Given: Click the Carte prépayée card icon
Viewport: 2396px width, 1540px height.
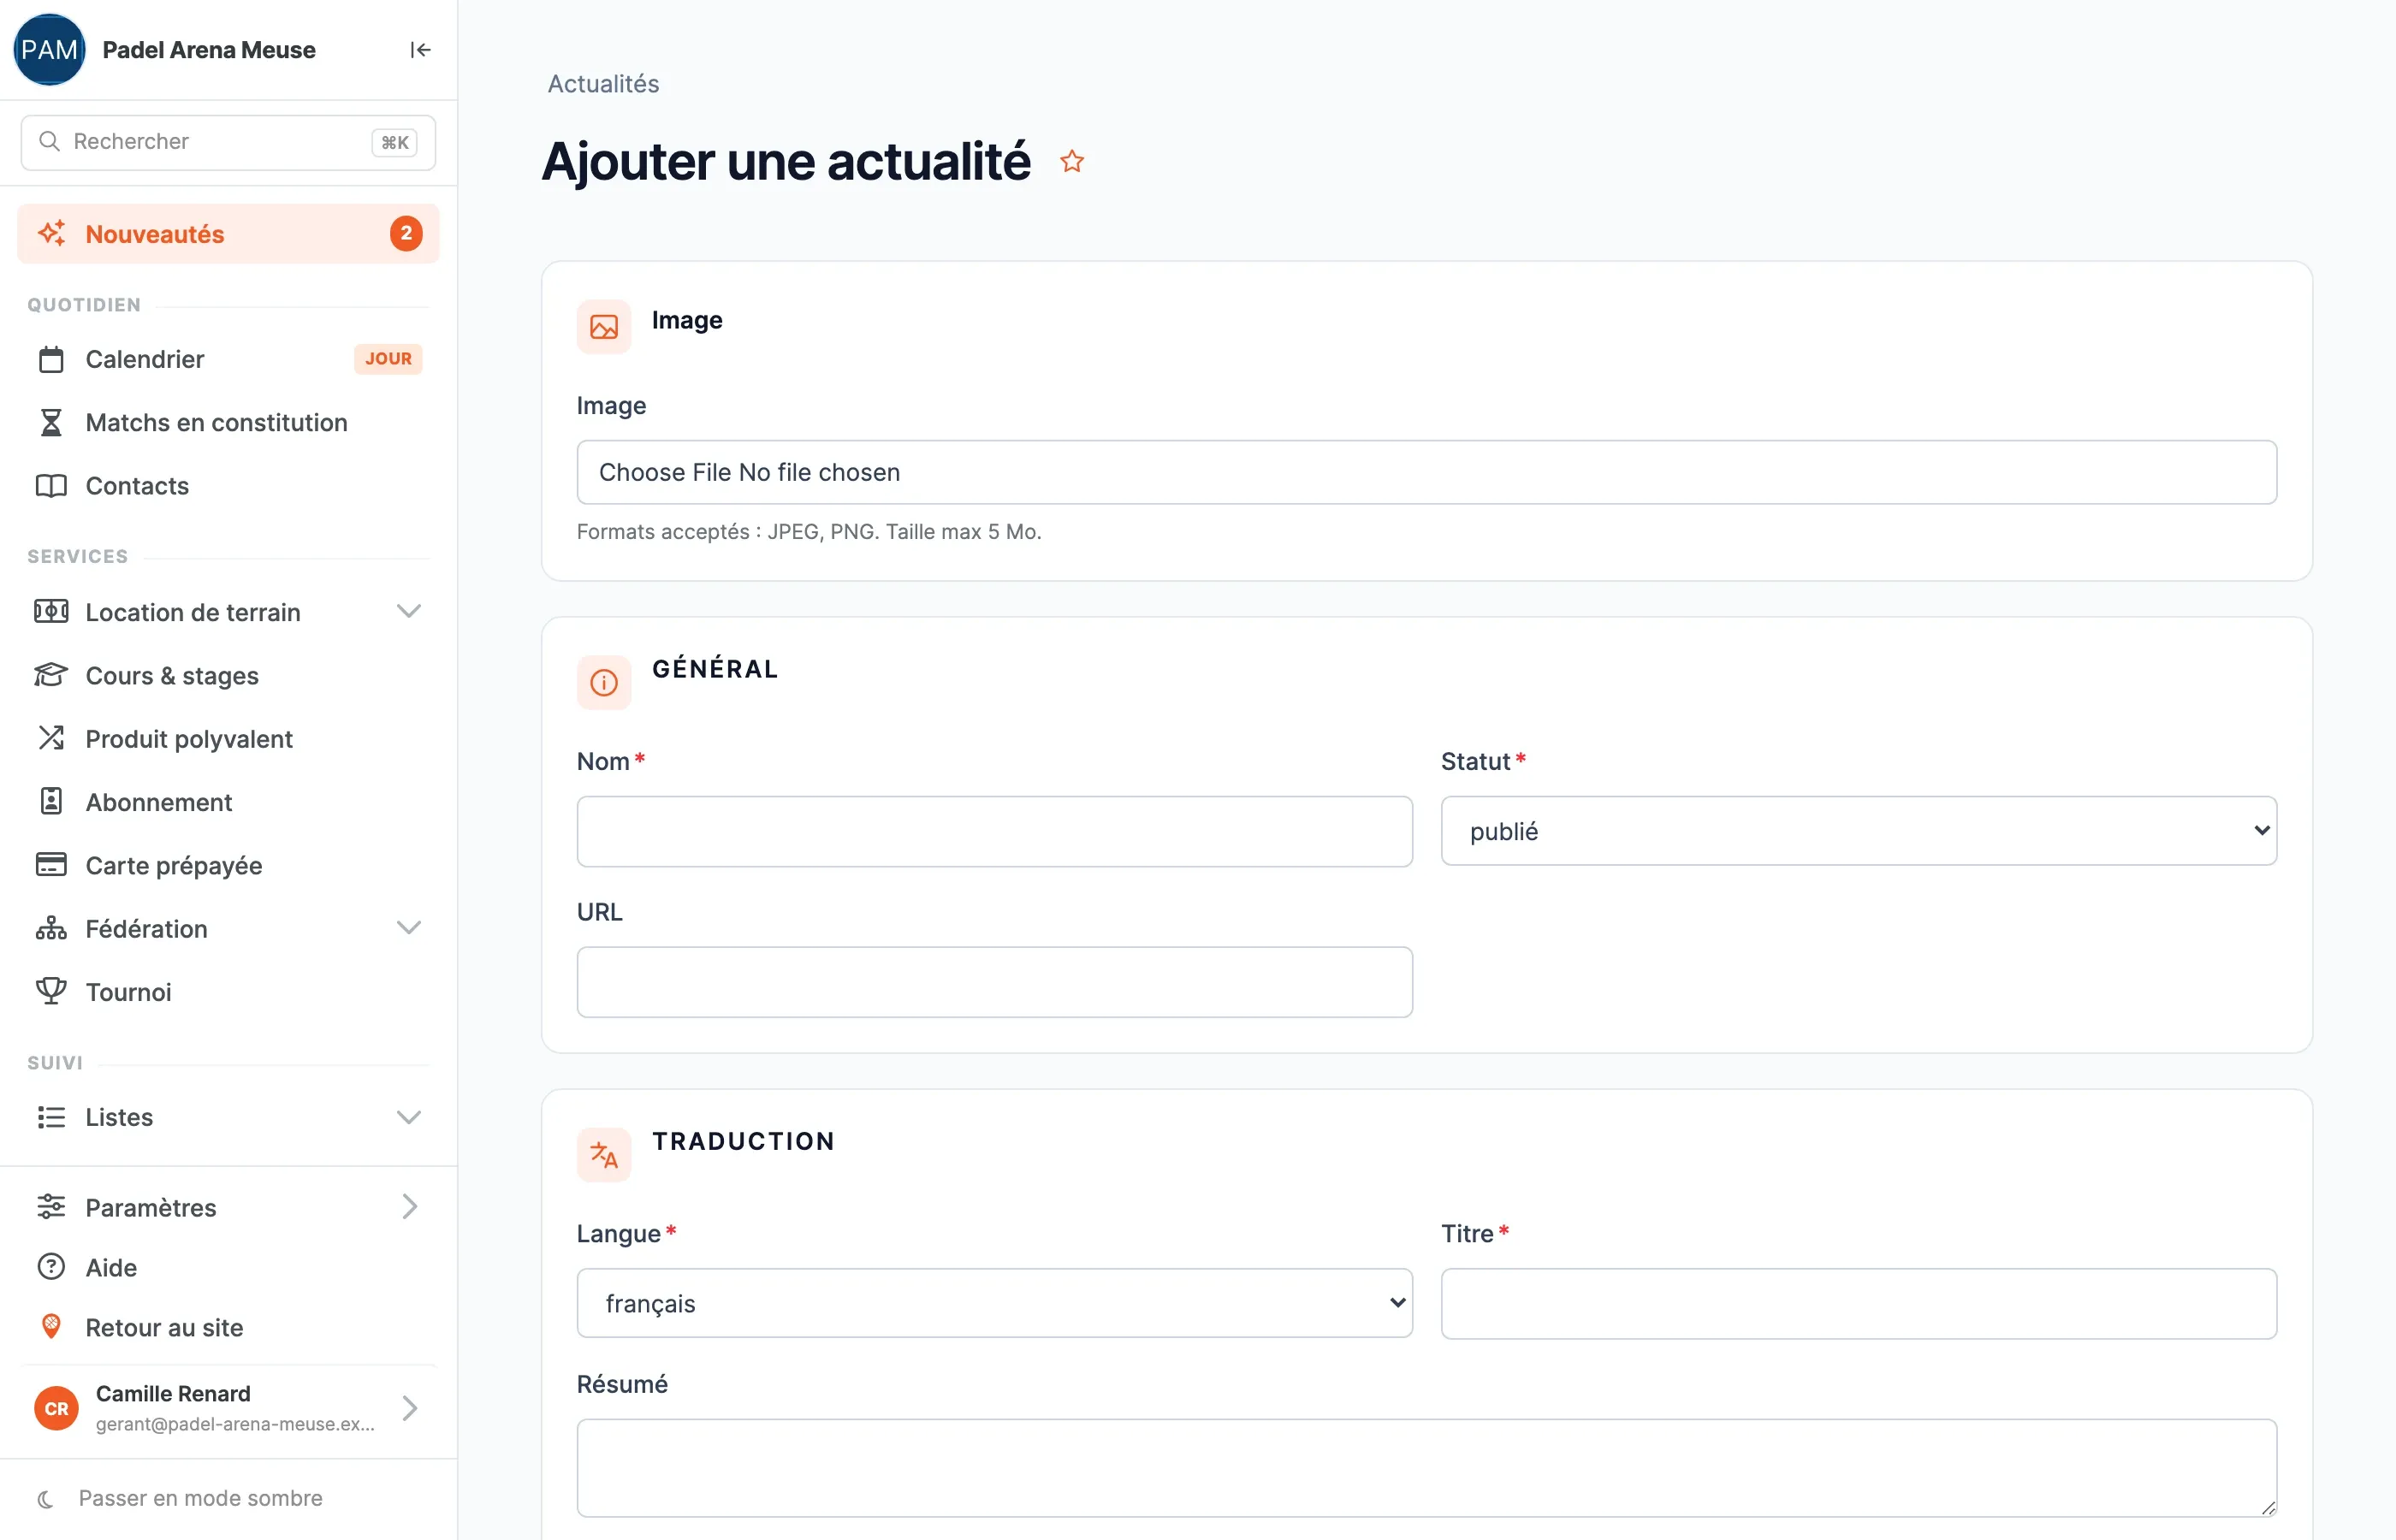Looking at the screenshot, I should pyautogui.click(x=51, y=865).
